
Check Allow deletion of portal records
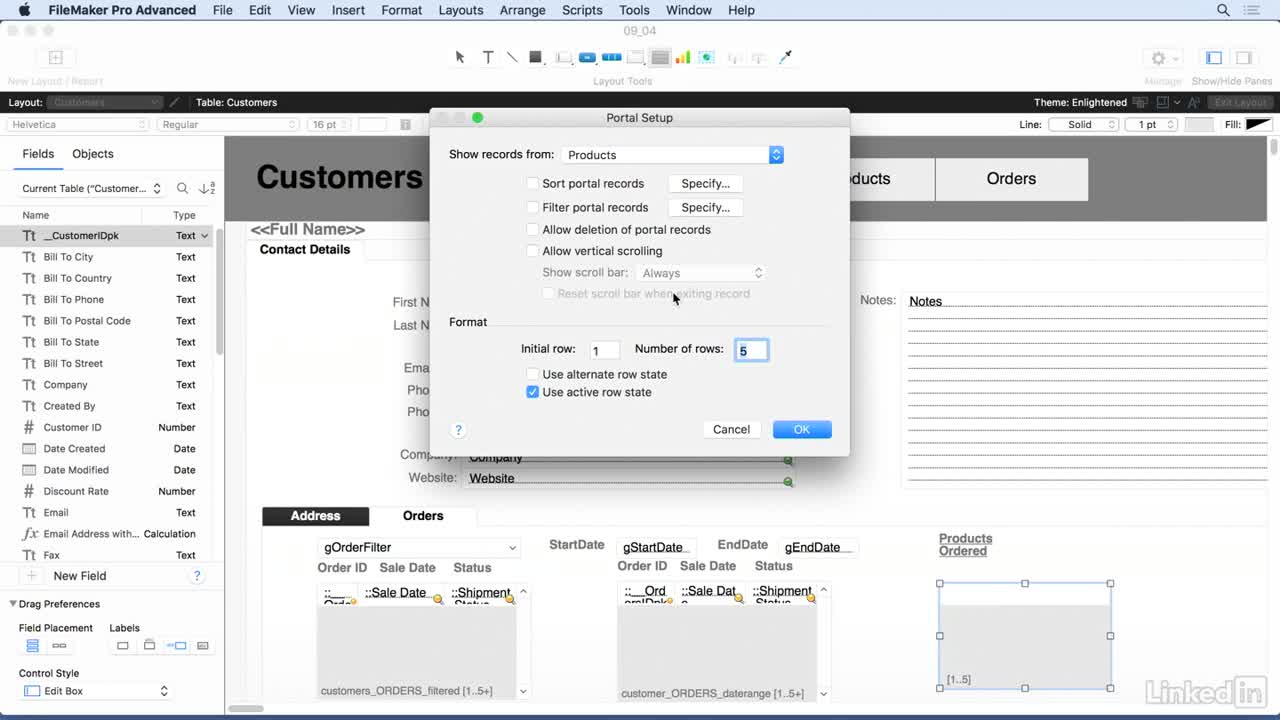tap(533, 229)
